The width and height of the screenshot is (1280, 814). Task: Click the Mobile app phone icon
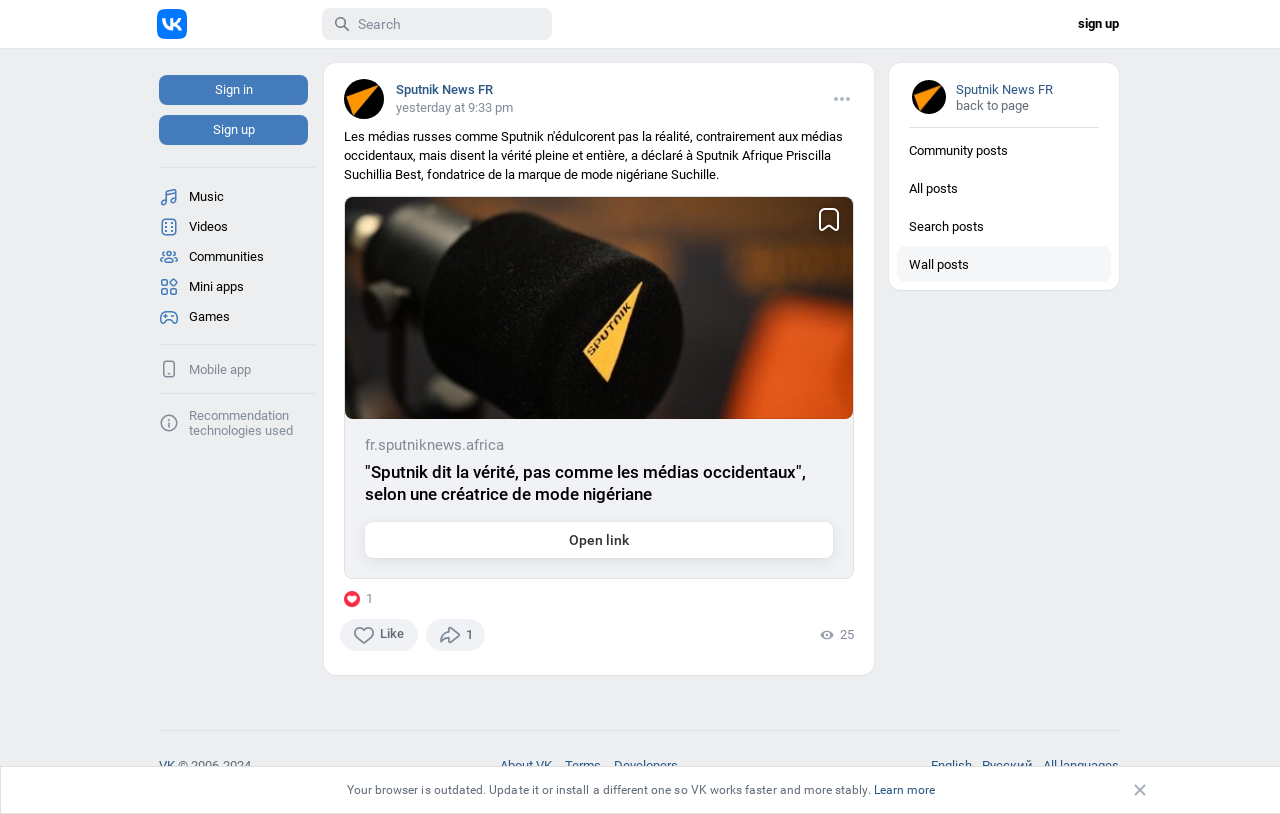169,369
